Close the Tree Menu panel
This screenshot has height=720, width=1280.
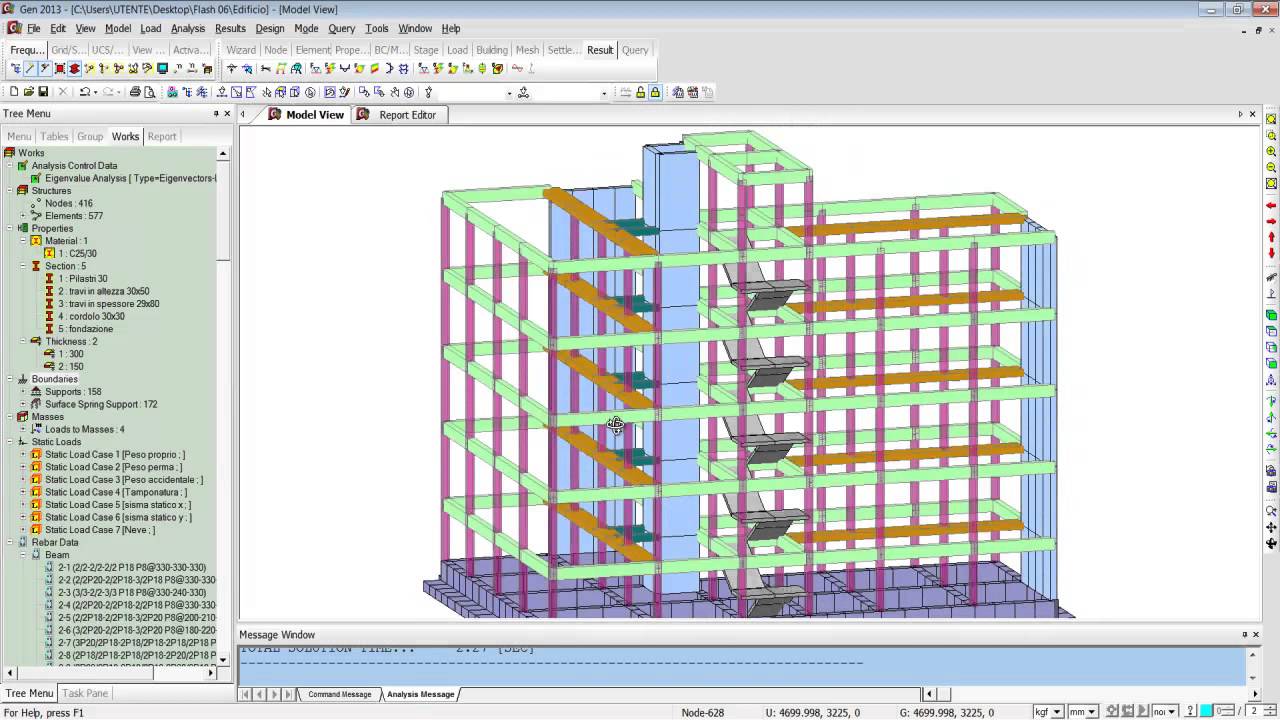coord(227,114)
